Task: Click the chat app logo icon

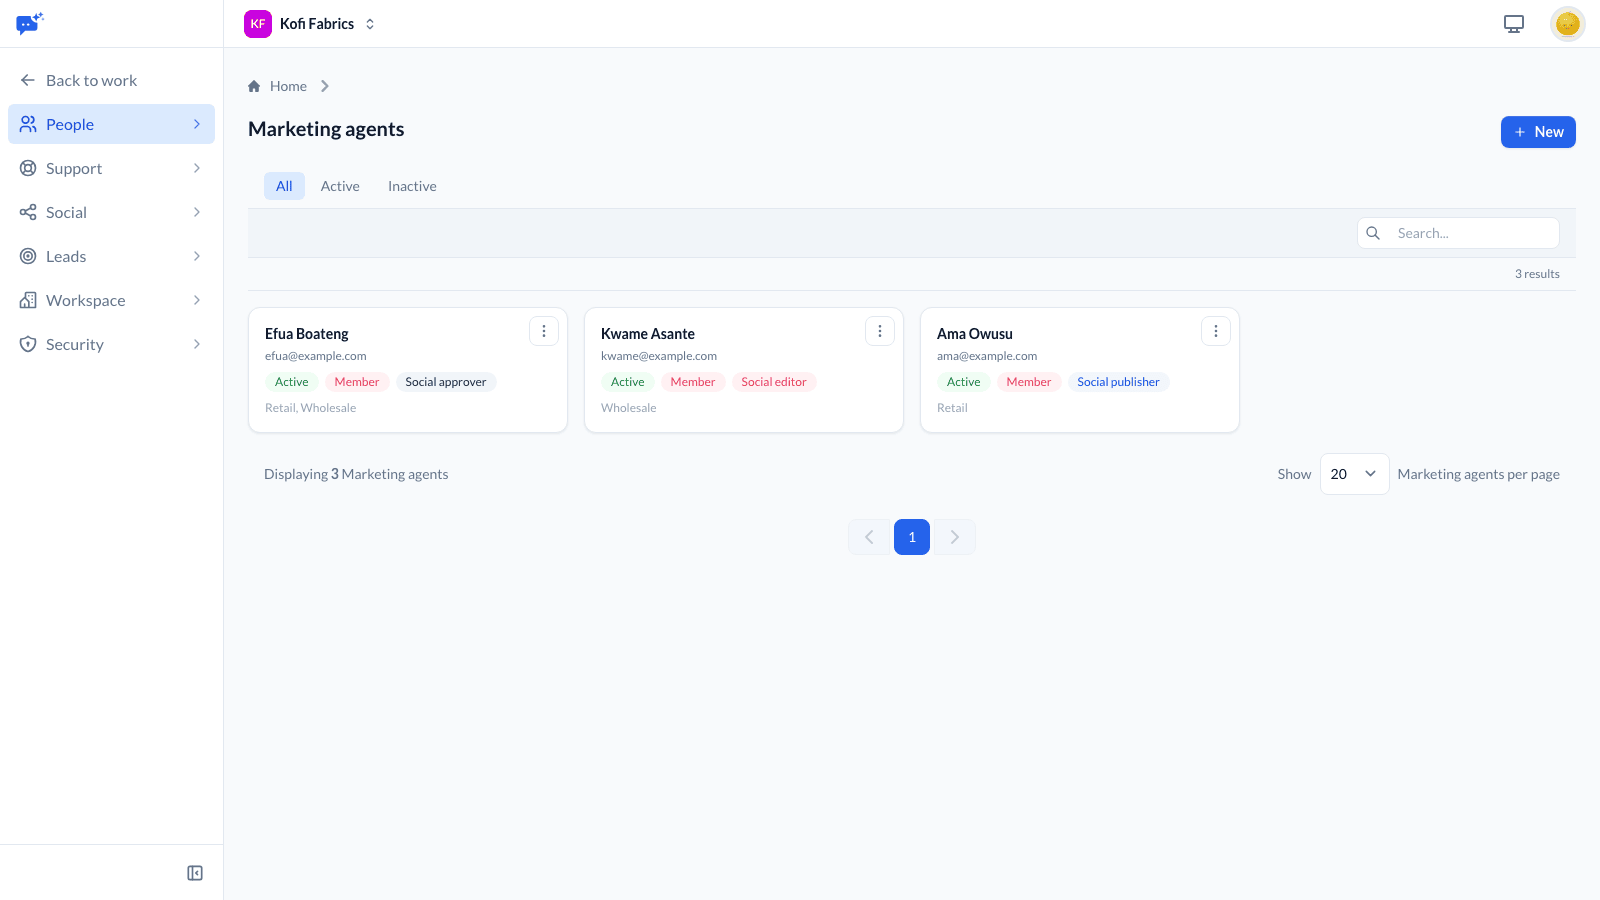Action: 29,23
